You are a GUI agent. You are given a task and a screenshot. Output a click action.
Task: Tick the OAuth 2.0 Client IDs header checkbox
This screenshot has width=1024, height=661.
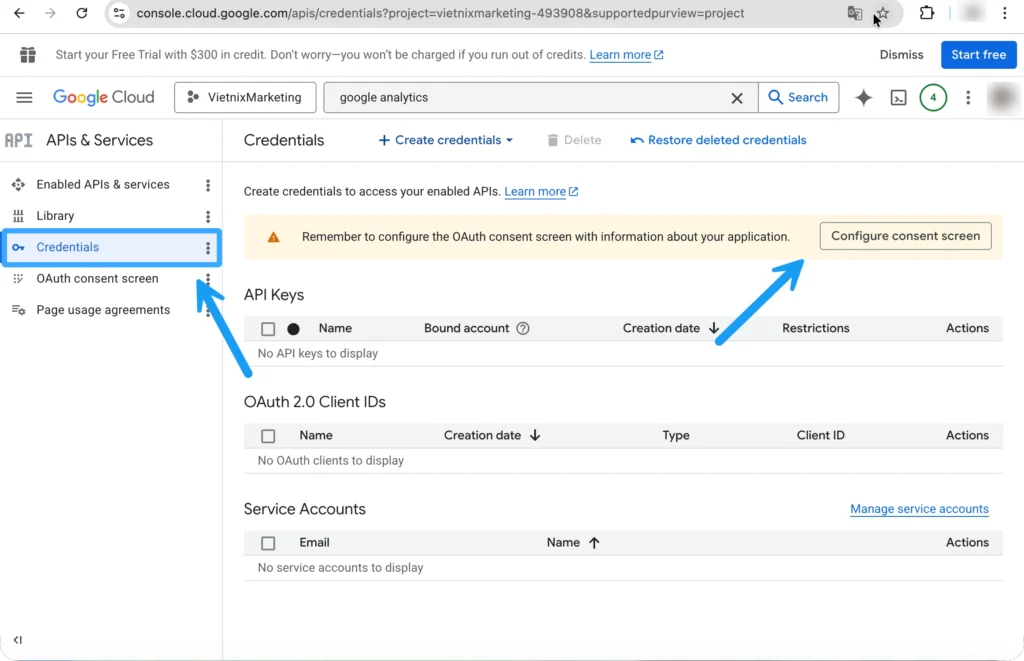tap(268, 436)
